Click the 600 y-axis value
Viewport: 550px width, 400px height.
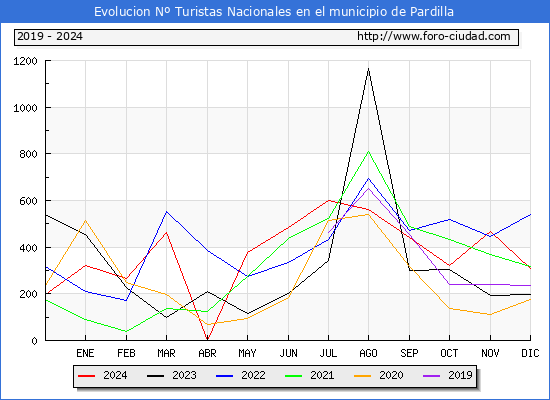[x=28, y=201]
